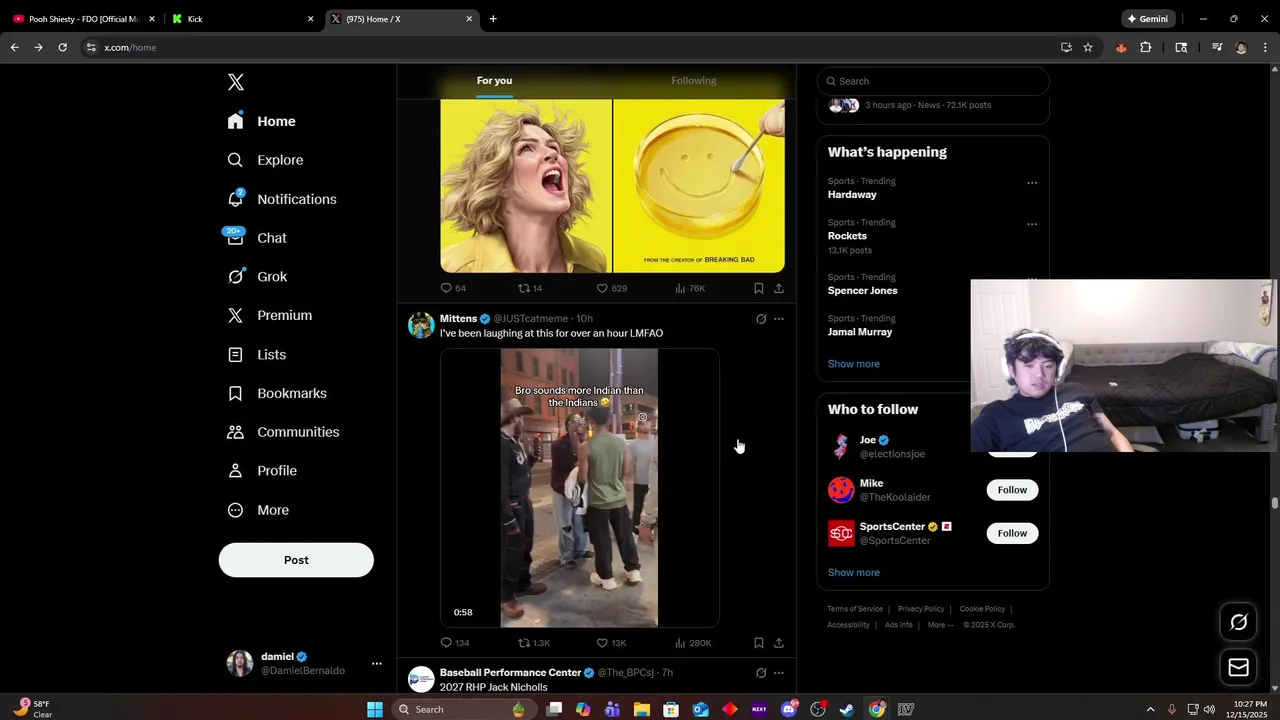More options on Baseball Performance Center post
Screen dimensions: 1280x720
pos(779,673)
